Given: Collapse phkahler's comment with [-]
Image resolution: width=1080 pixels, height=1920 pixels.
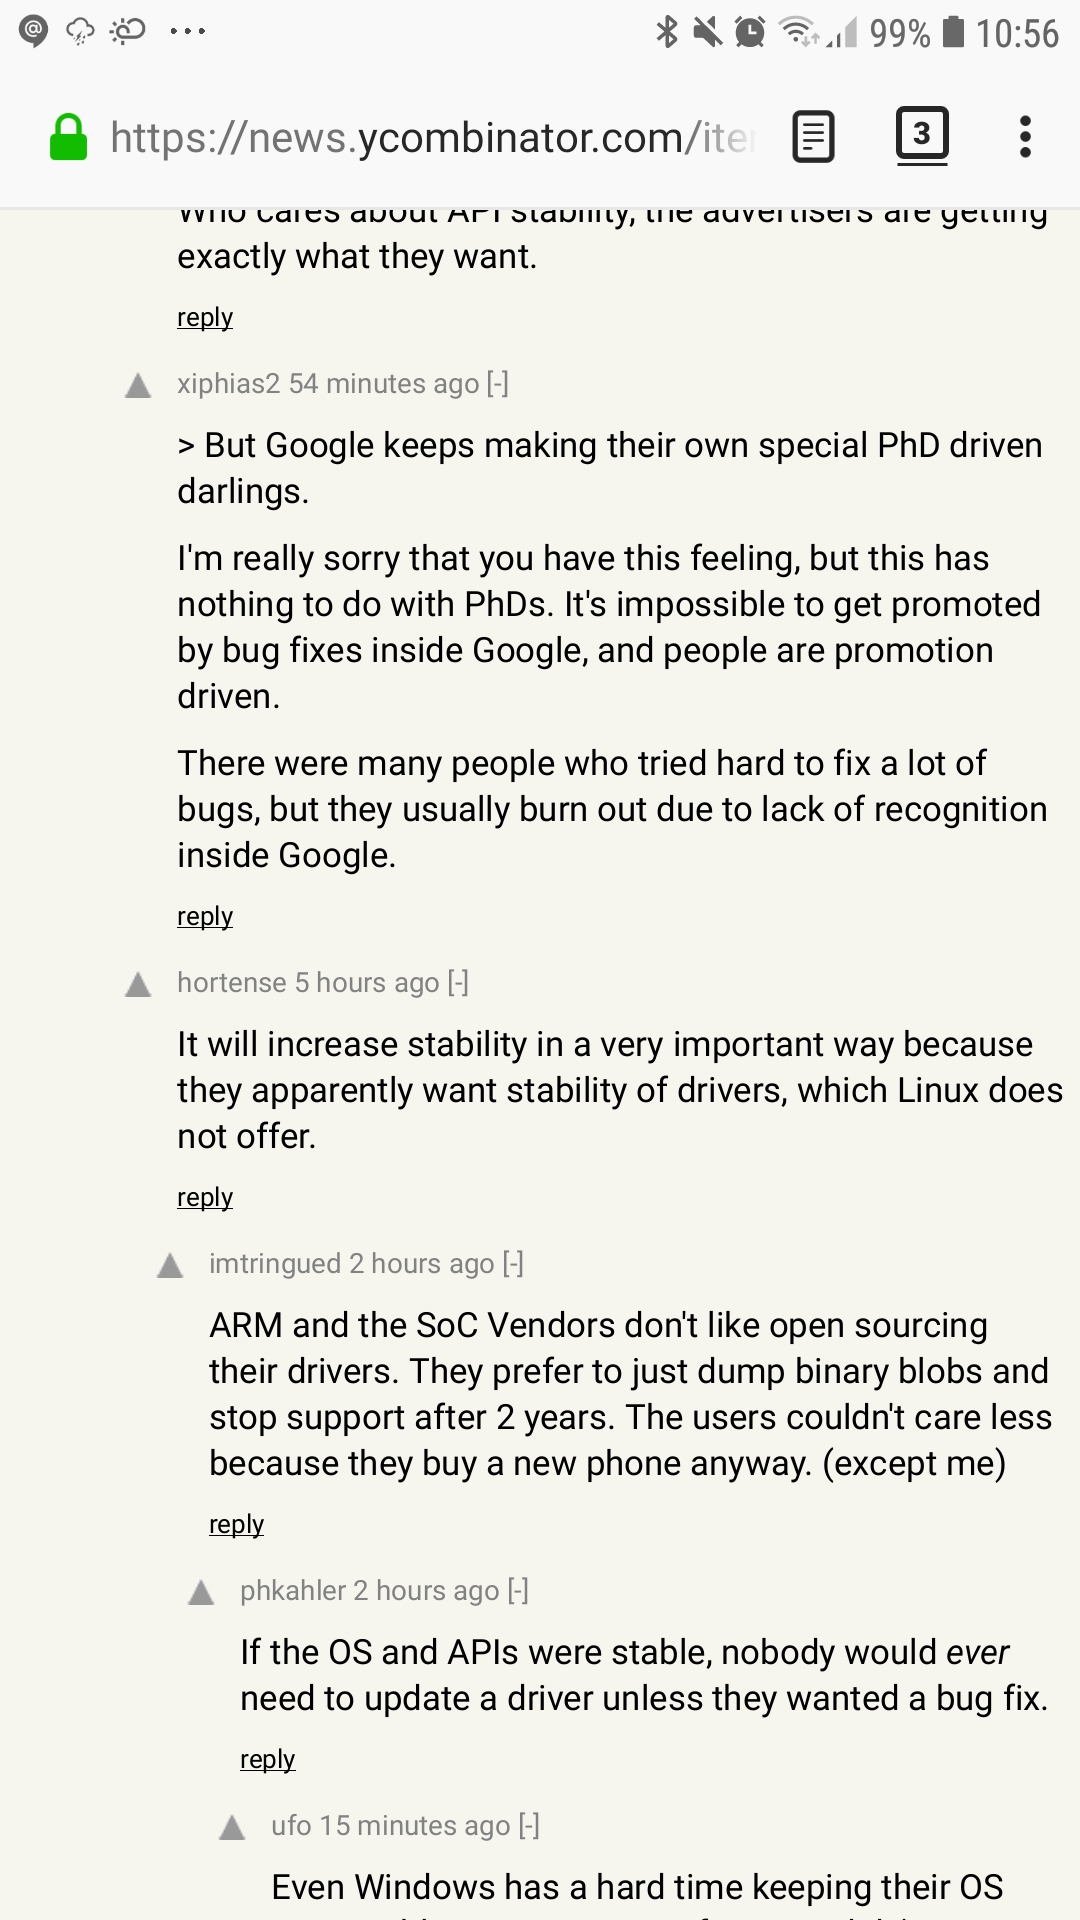Looking at the screenshot, I should click(518, 1591).
